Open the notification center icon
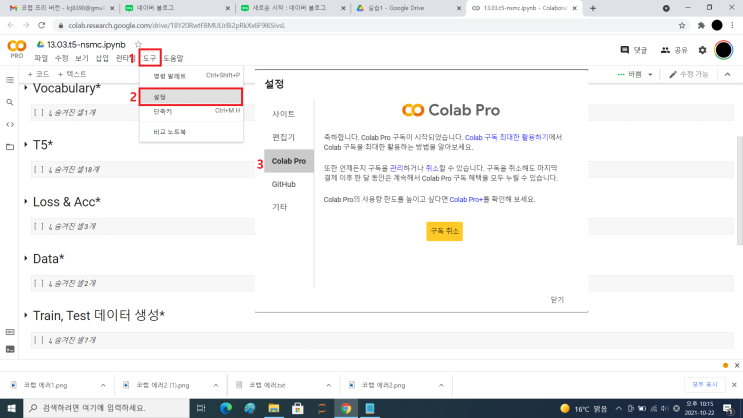The height and width of the screenshot is (418, 743). [728, 408]
